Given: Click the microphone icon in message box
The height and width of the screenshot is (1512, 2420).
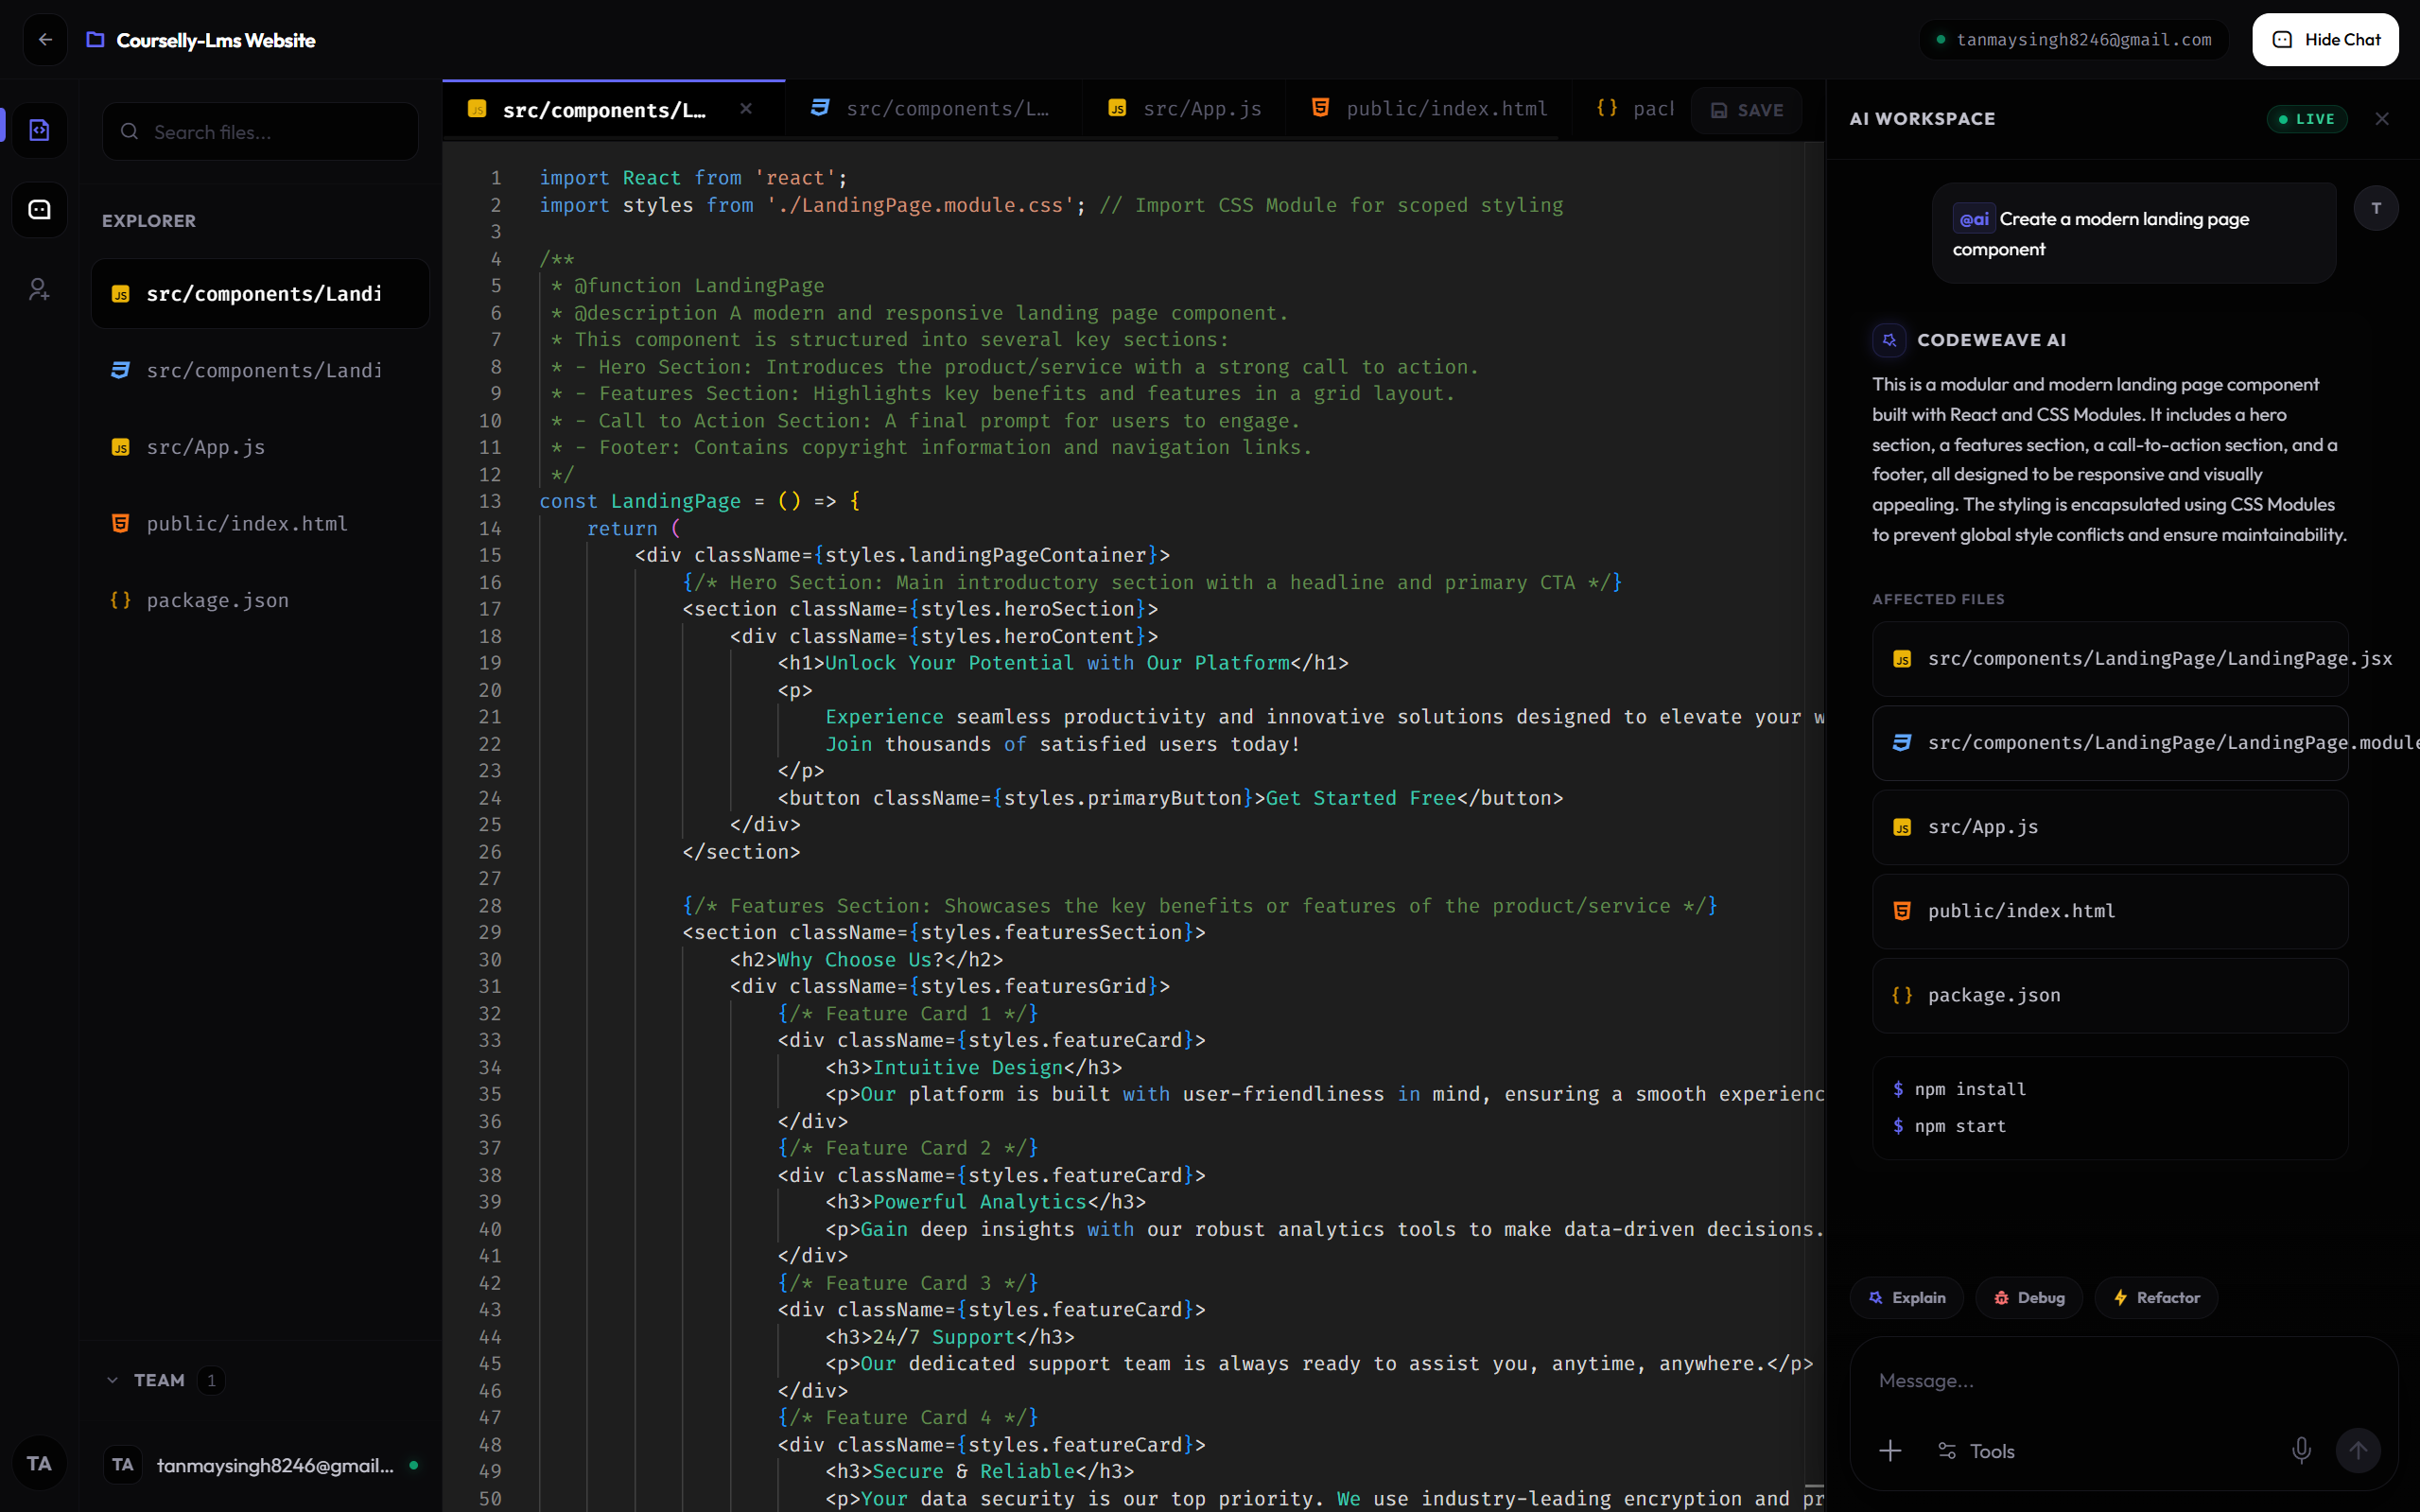Looking at the screenshot, I should 2301,1450.
